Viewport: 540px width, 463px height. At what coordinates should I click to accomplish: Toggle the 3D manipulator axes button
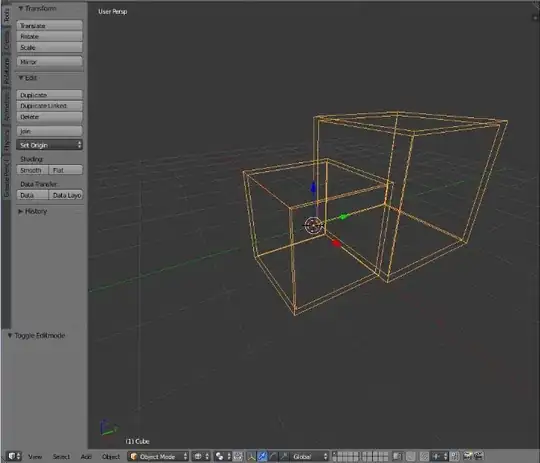point(252,456)
